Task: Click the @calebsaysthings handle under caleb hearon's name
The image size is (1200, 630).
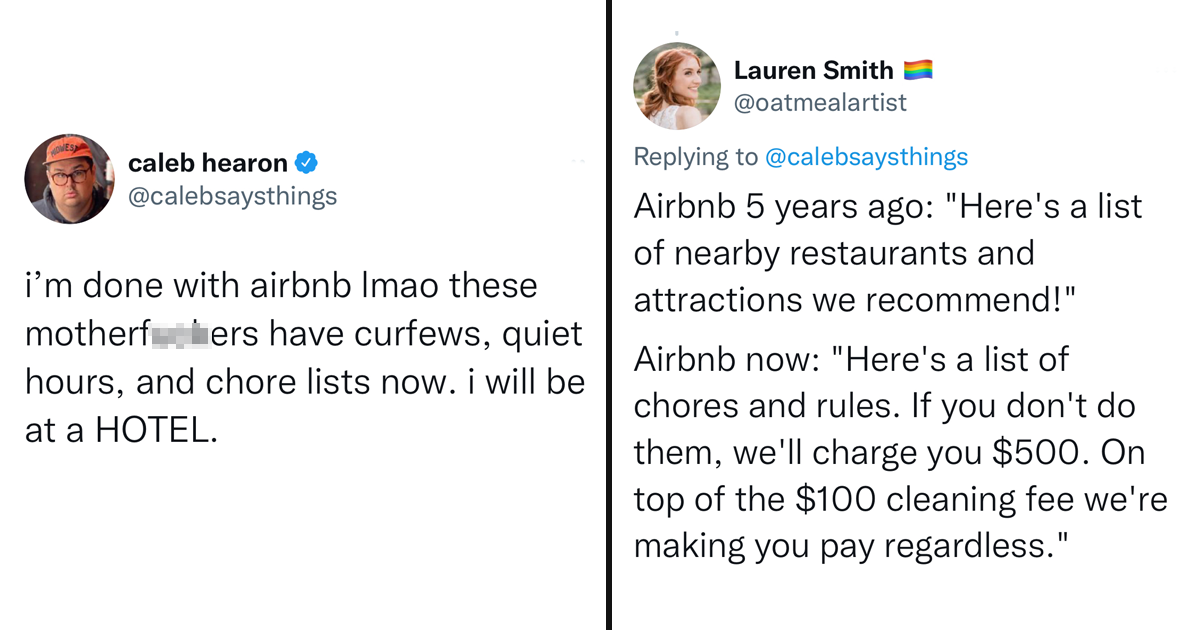Action: (233, 195)
